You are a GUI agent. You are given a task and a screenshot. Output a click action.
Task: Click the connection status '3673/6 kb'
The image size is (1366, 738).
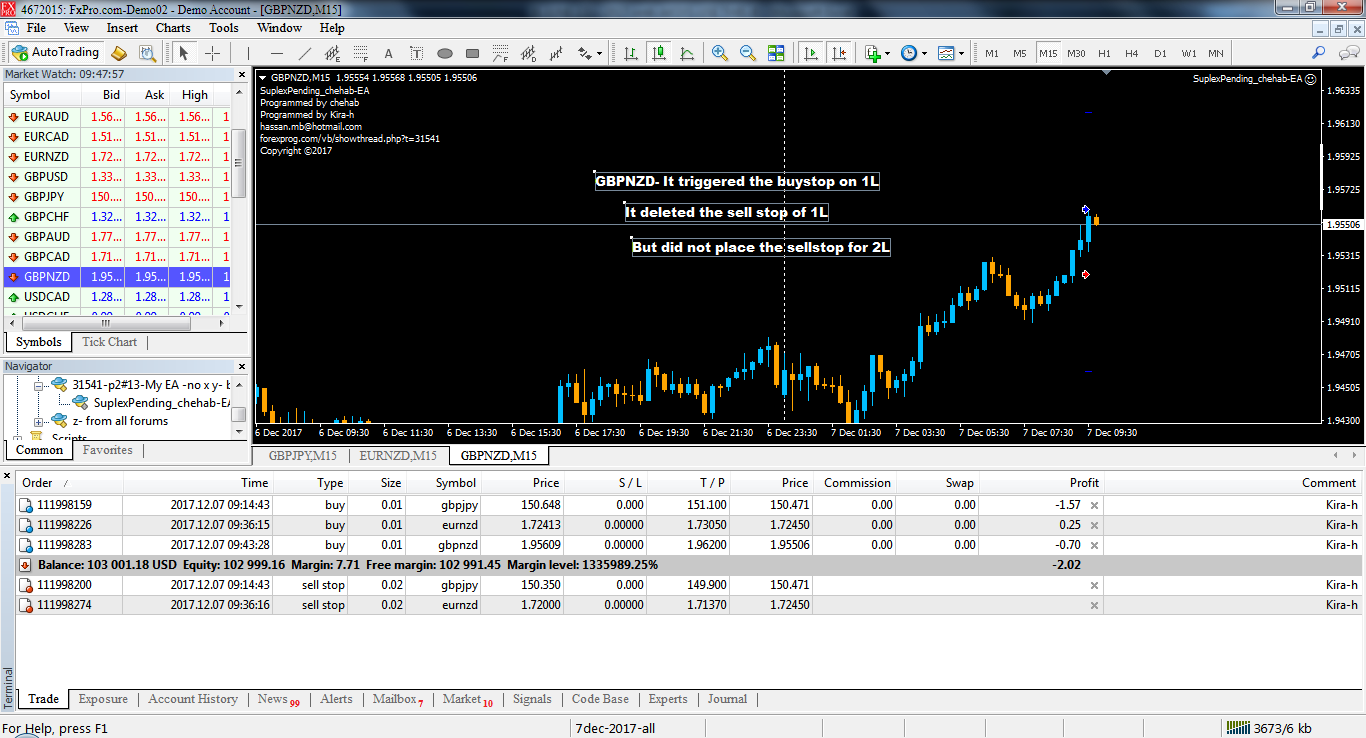1269,728
